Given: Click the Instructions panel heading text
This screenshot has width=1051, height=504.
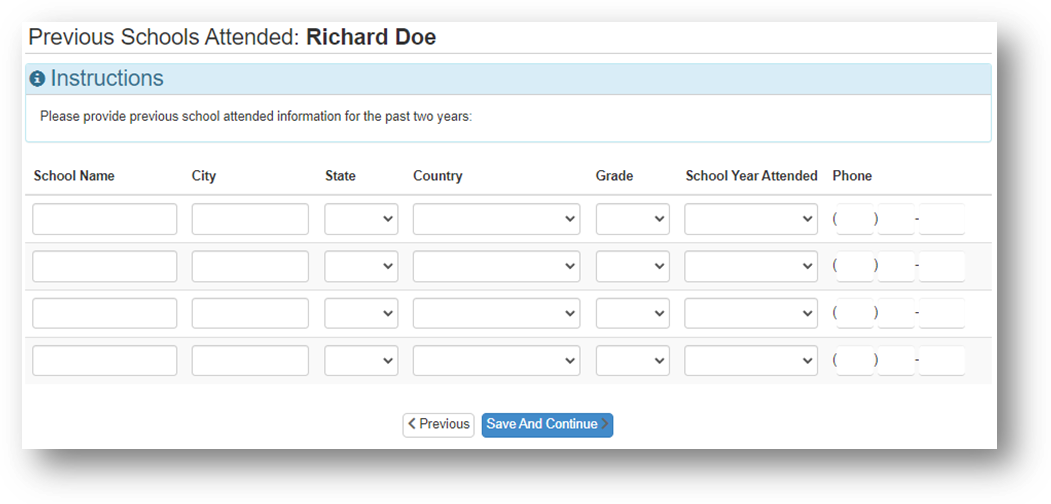Looking at the screenshot, I should point(107,78).
